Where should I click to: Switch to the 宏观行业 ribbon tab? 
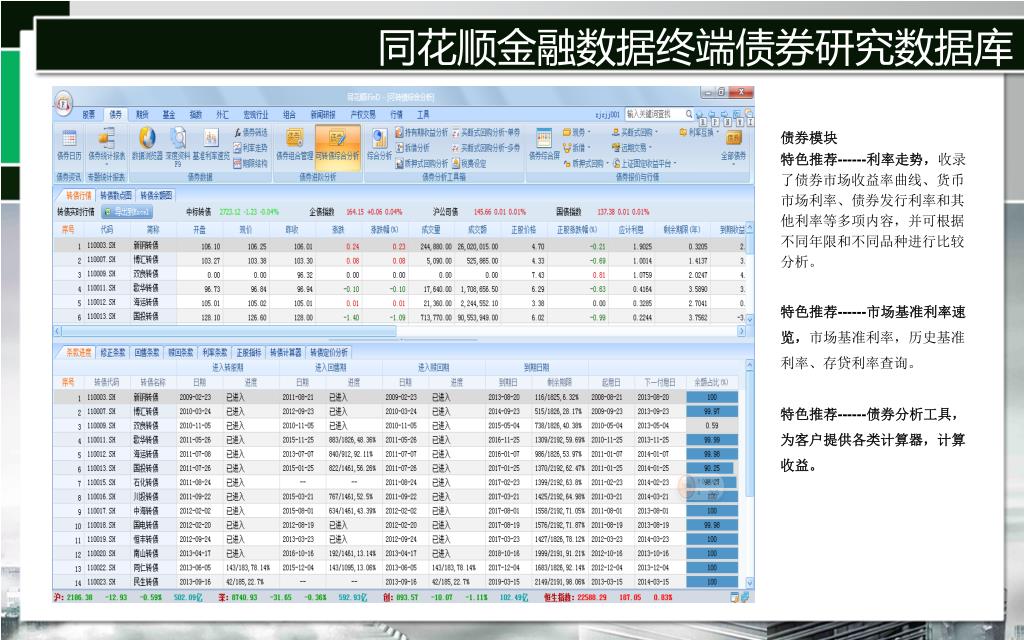256,114
